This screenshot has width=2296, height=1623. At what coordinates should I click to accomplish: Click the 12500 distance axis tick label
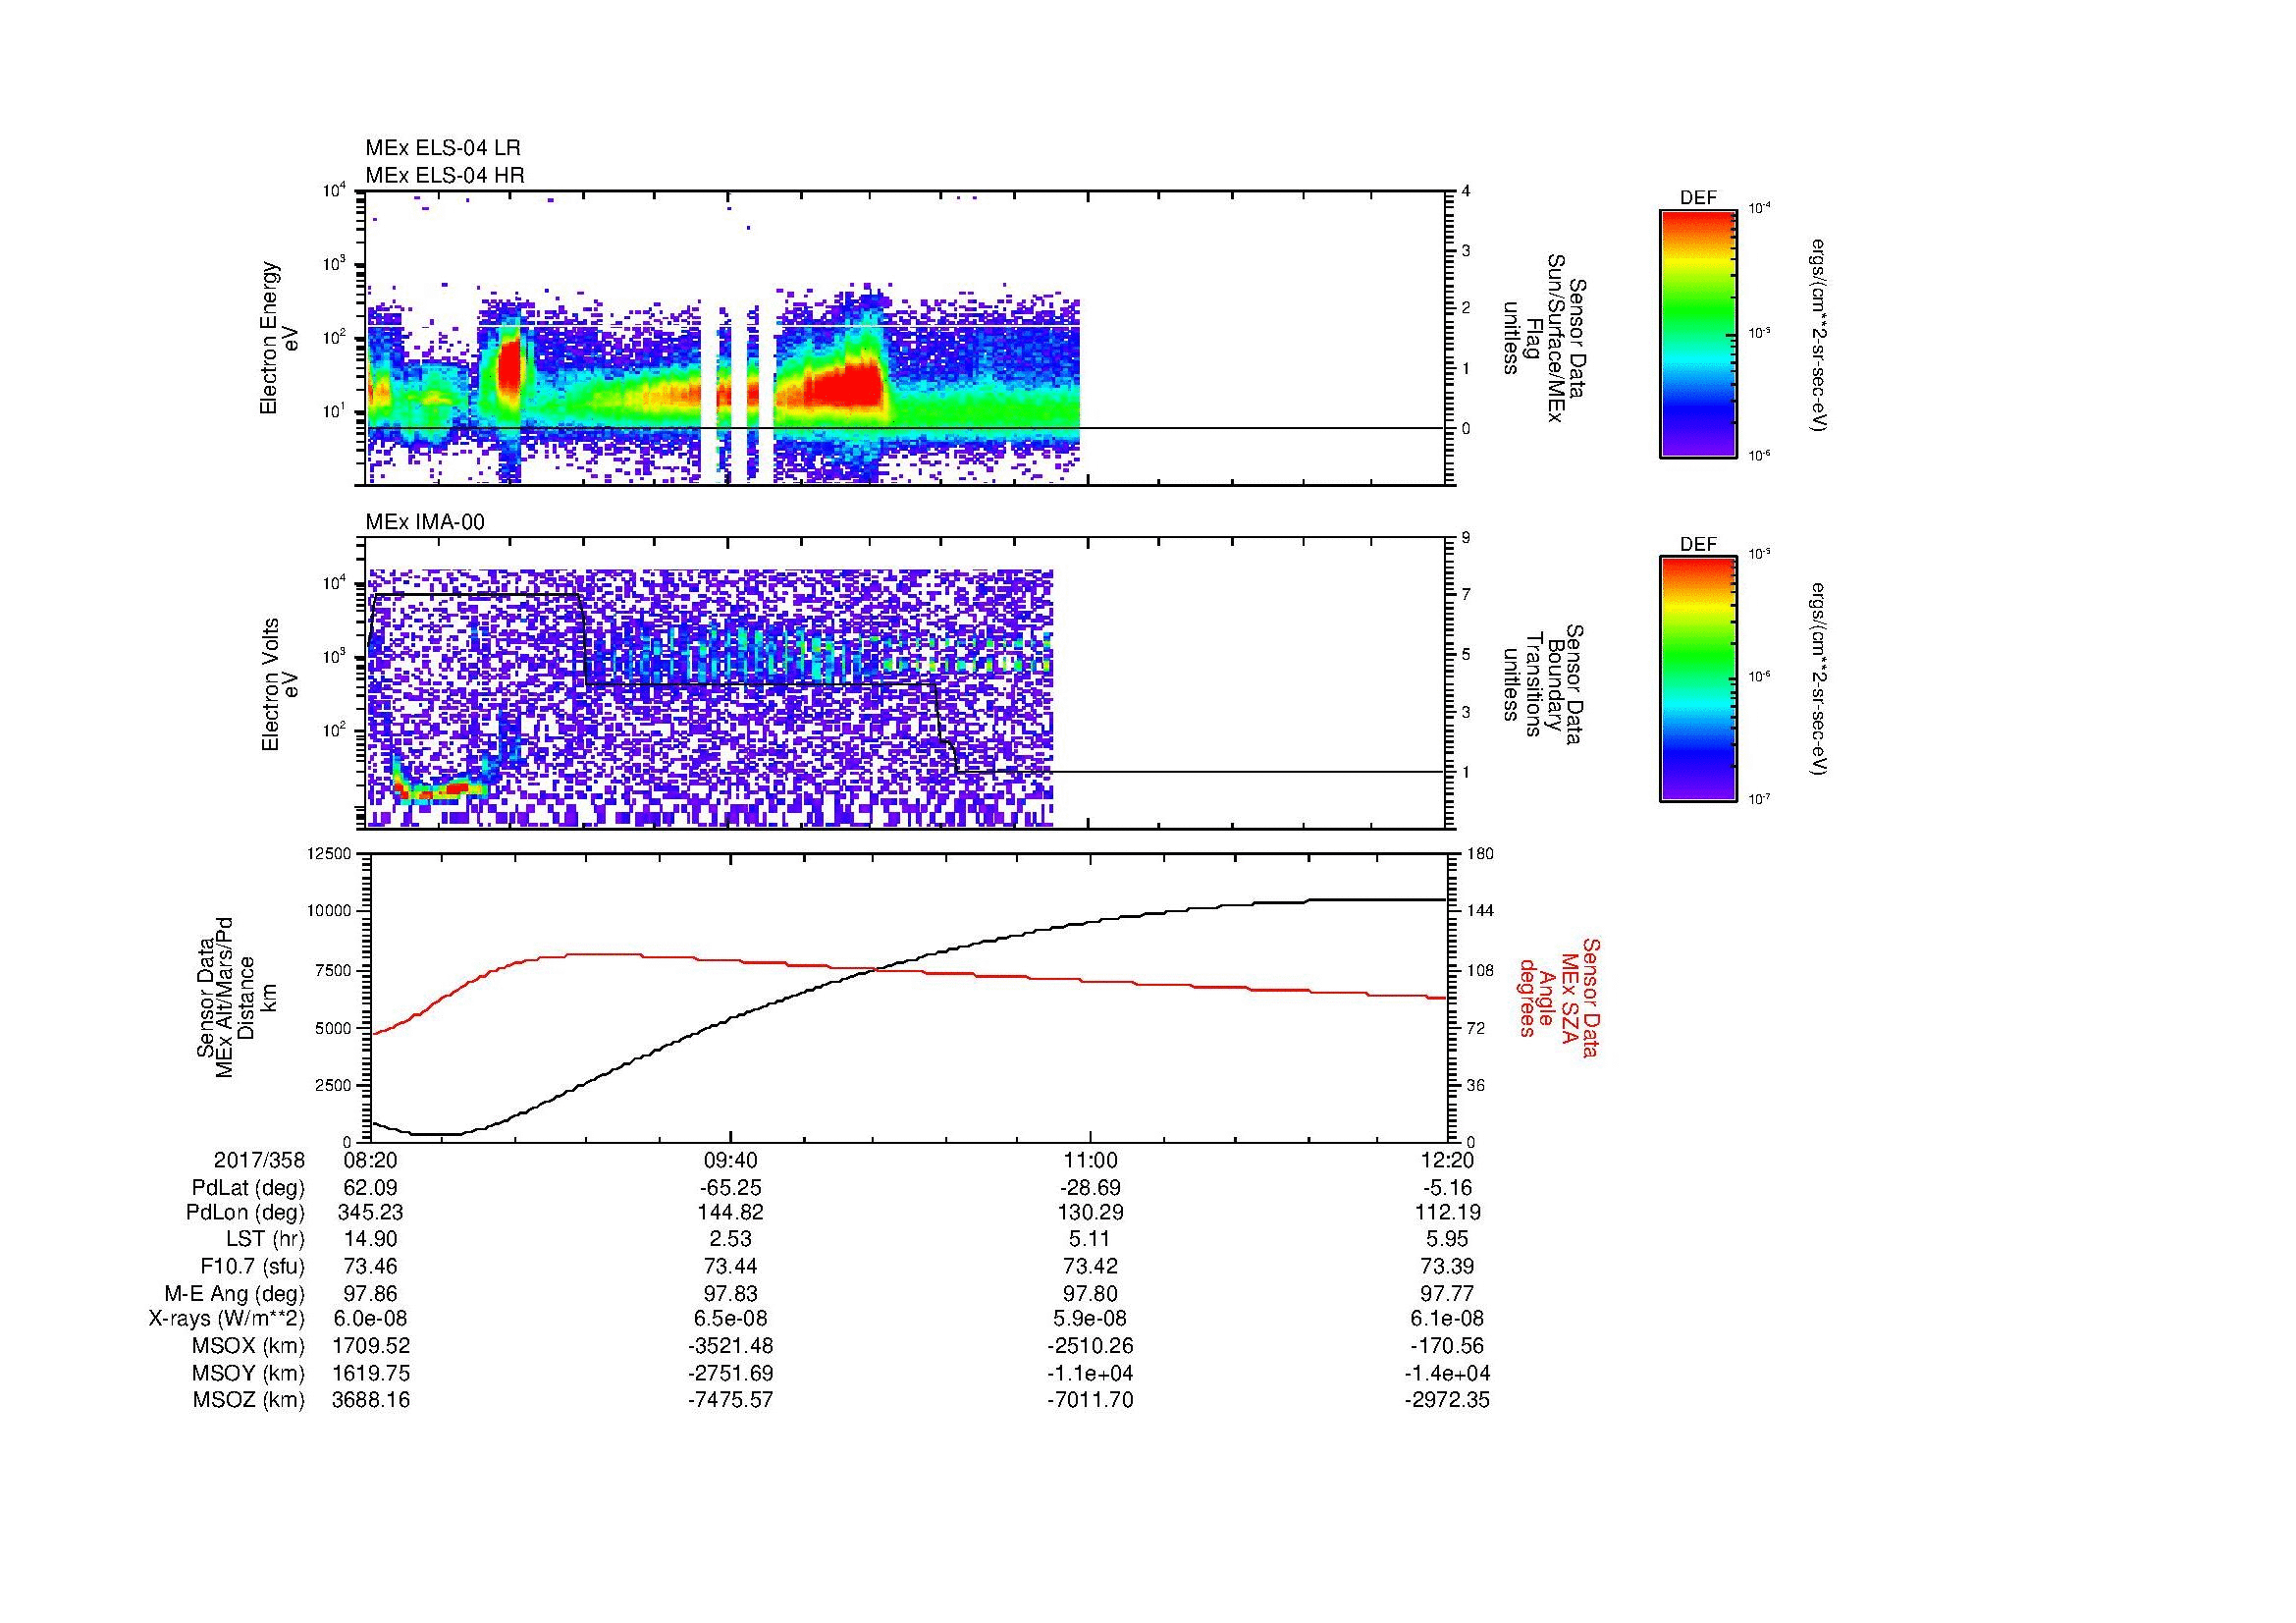pyautogui.click(x=329, y=854)
